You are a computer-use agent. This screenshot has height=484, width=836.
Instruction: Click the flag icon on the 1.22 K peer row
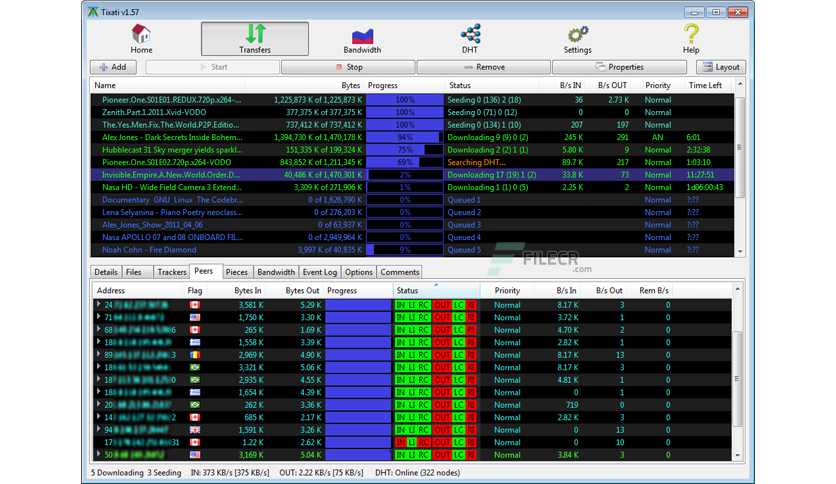click(195, 442)
